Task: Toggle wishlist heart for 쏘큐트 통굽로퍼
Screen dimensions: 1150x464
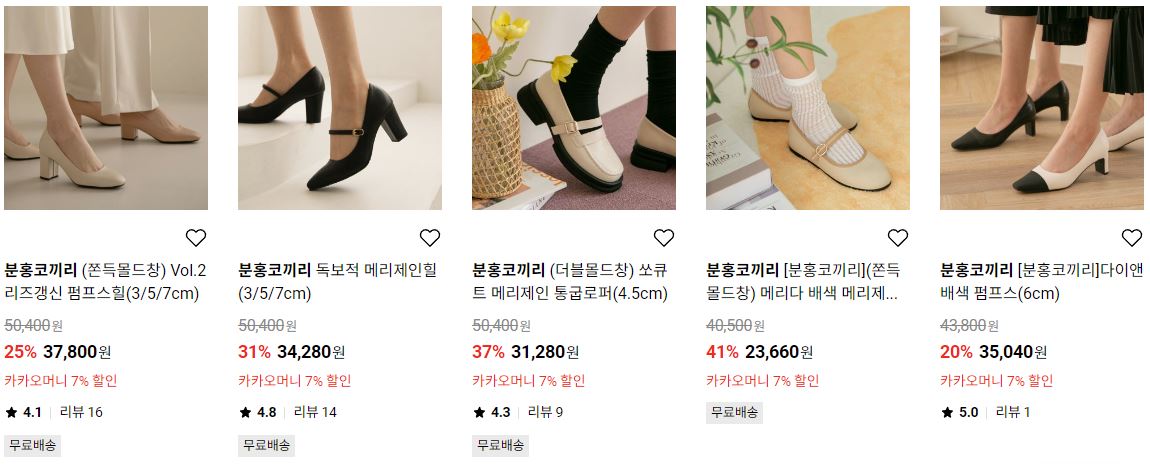Action: 664,237
